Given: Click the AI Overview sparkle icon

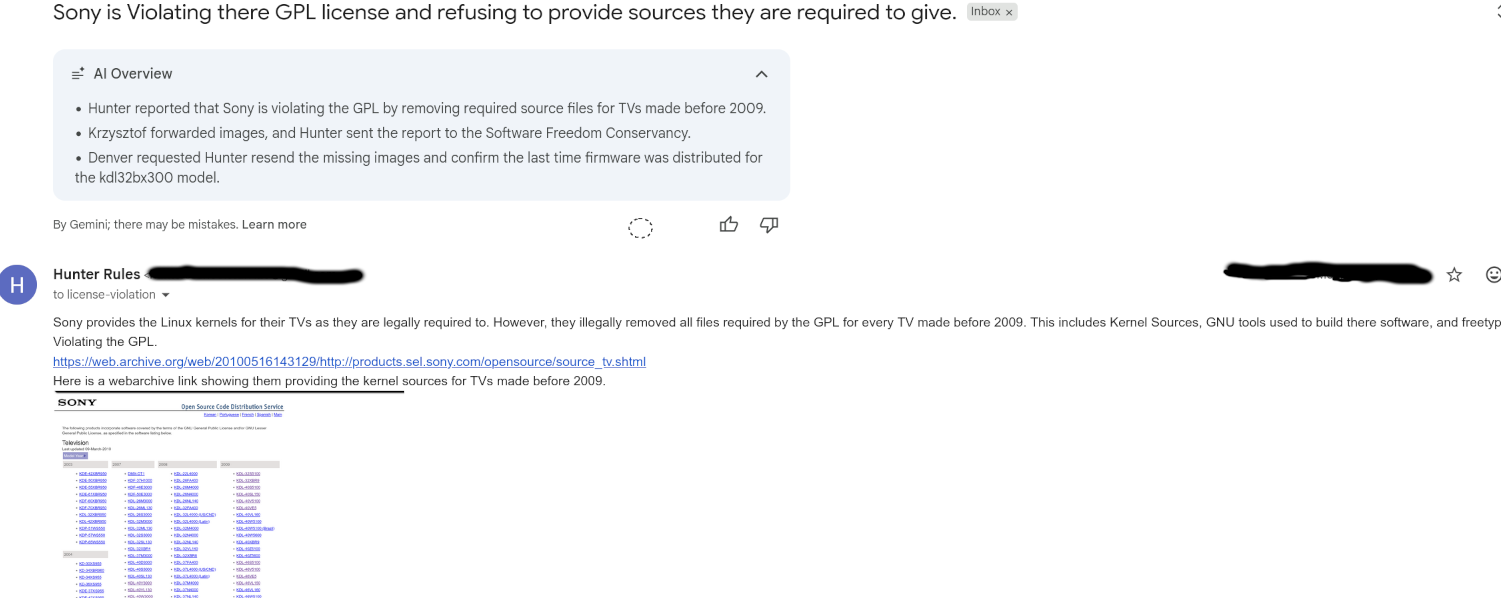Looking at the screenshot, I should click(x=78, y=74).
